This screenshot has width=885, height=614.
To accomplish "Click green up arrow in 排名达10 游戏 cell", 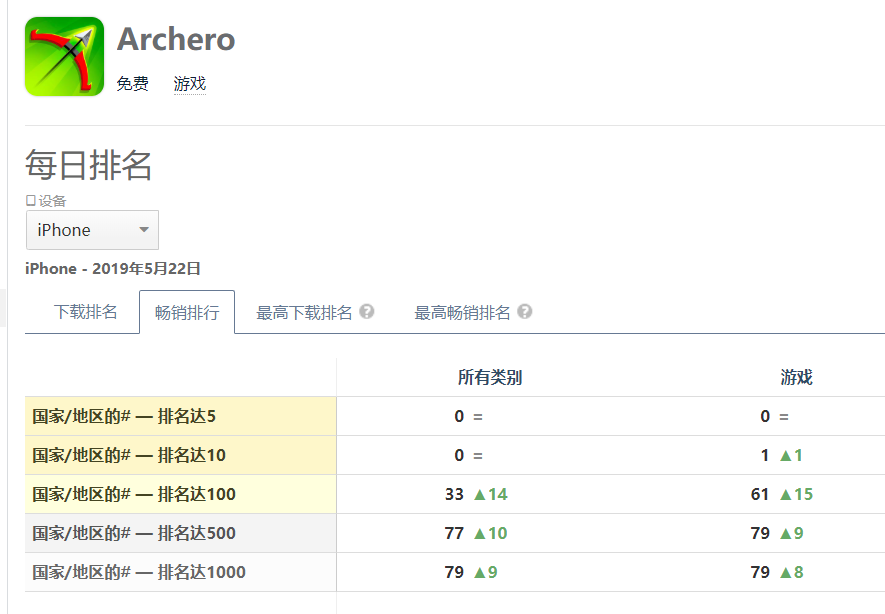I will click(785, 455).
